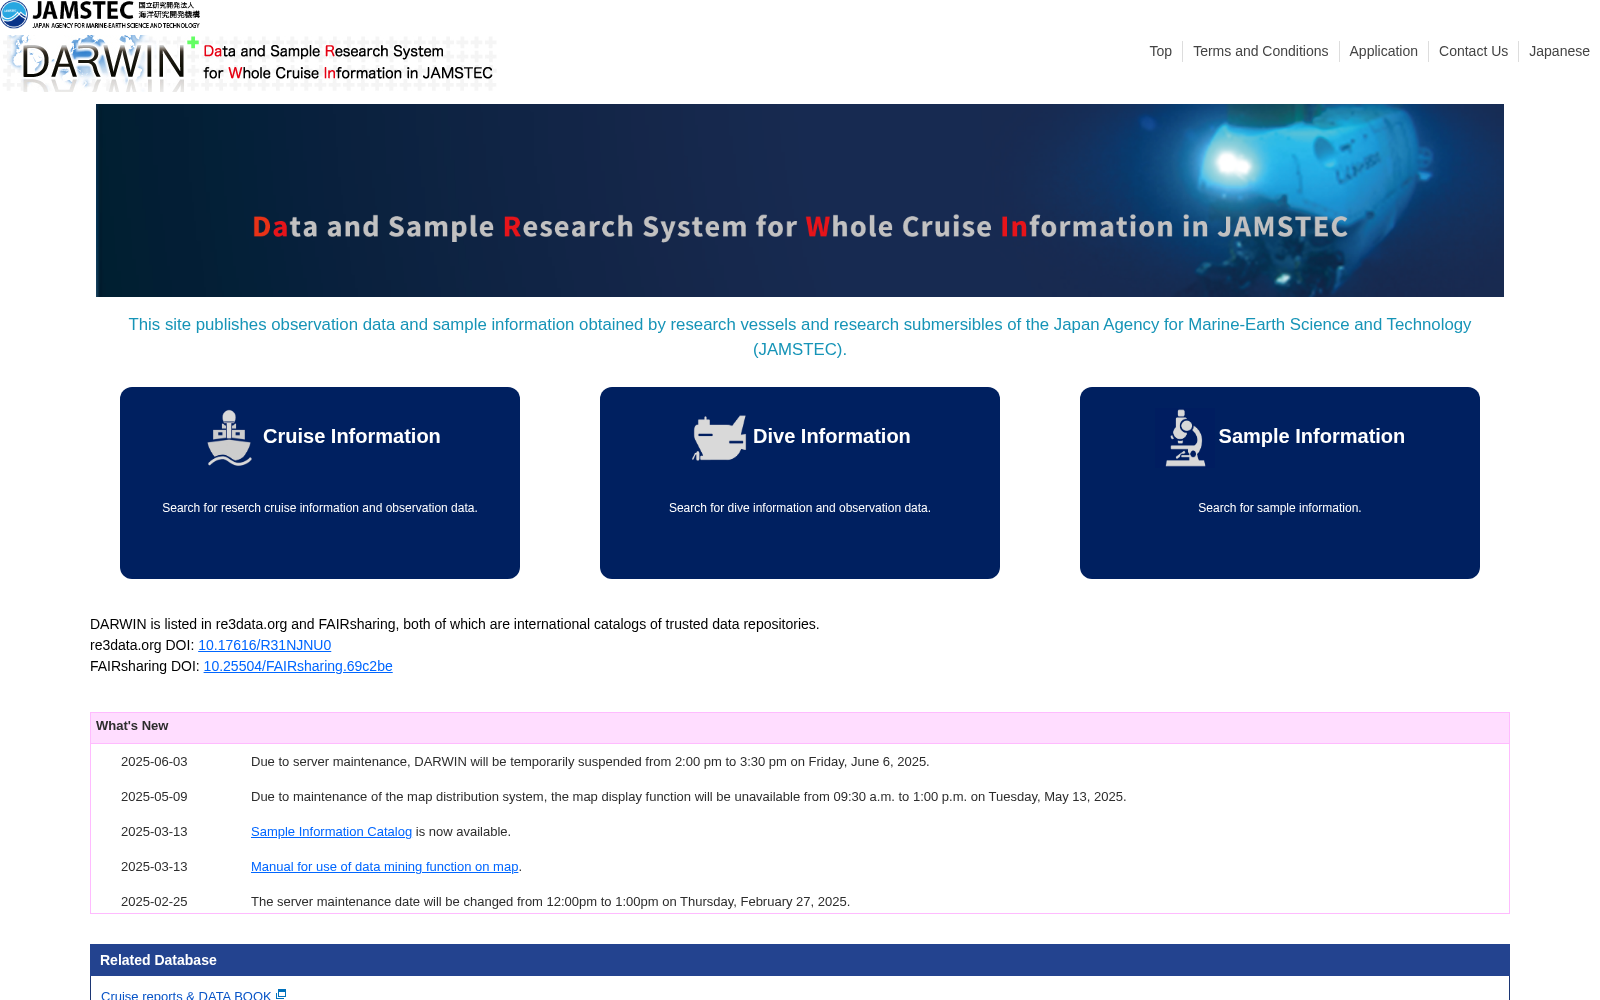Click external link icon beside Cruise reports
1600x1000 pixels.
(281, 994)
